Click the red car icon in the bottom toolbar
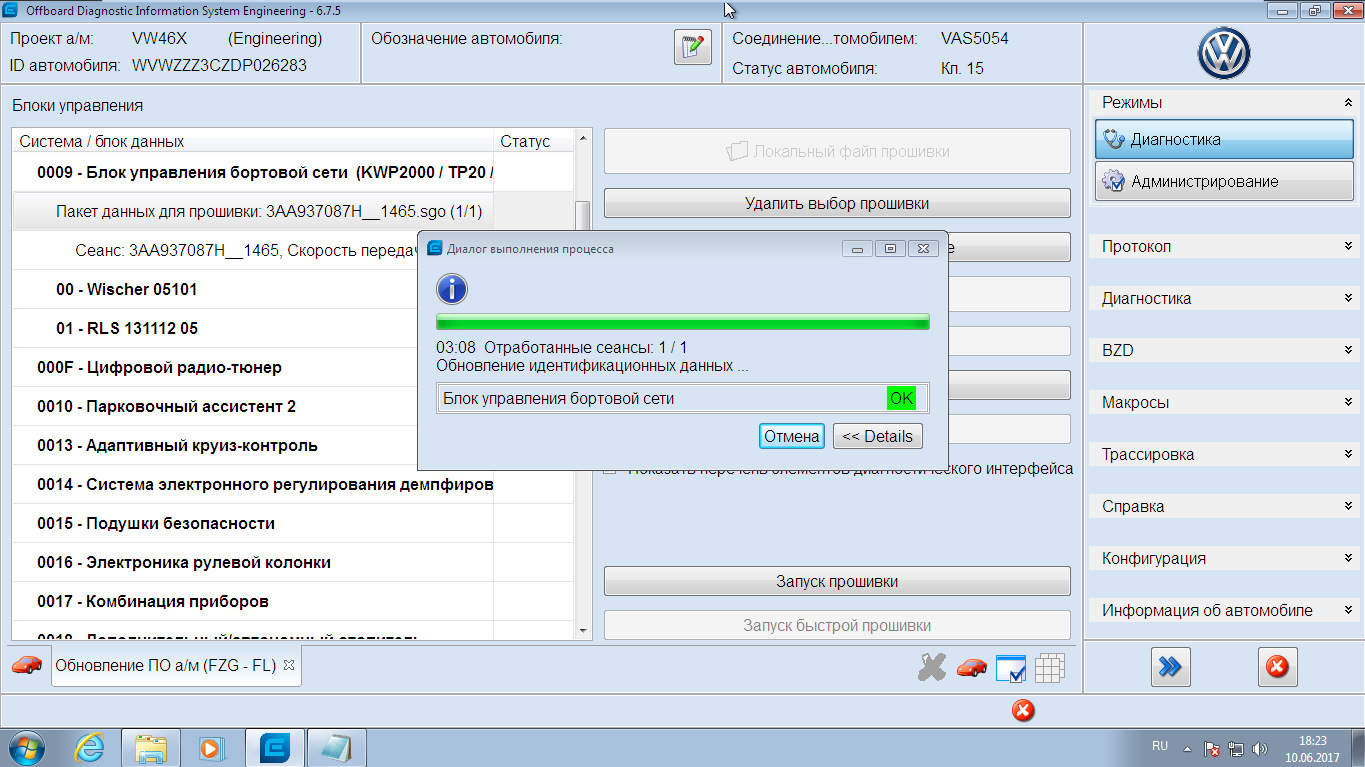Screen dimensions: 1365x767 click(x=971, y=667)
